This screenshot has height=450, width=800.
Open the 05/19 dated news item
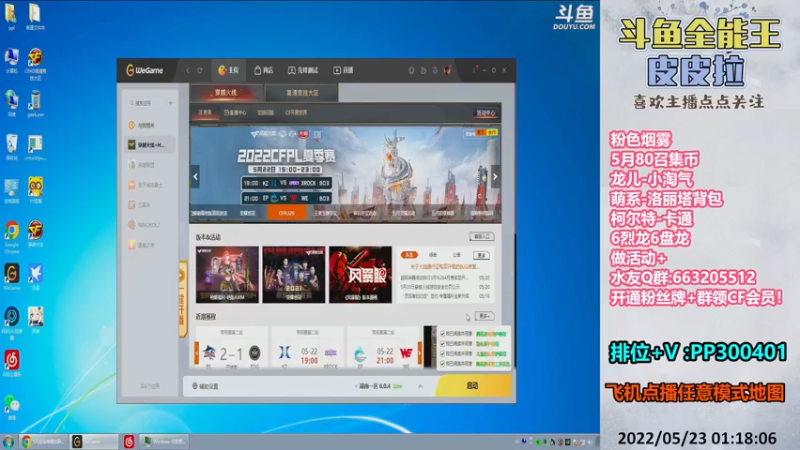tap(445, 296)
